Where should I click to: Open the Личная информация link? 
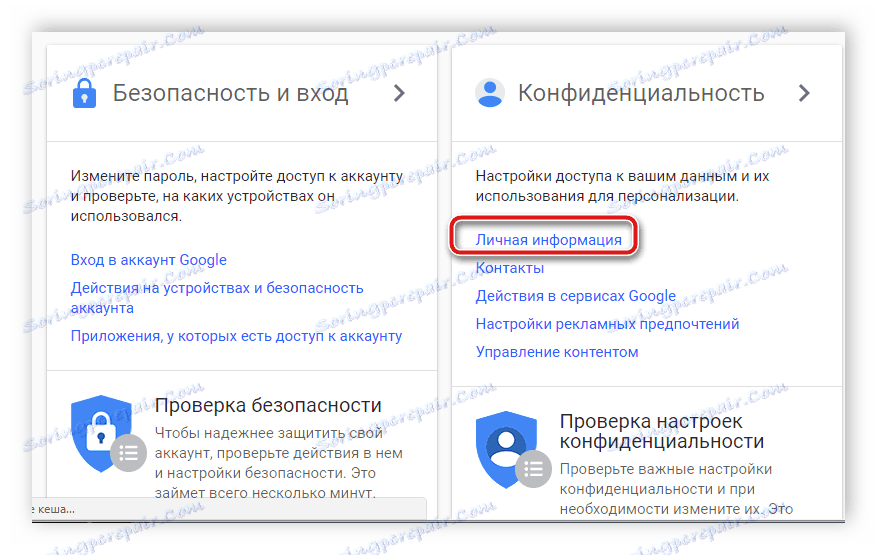coord(549,240)
